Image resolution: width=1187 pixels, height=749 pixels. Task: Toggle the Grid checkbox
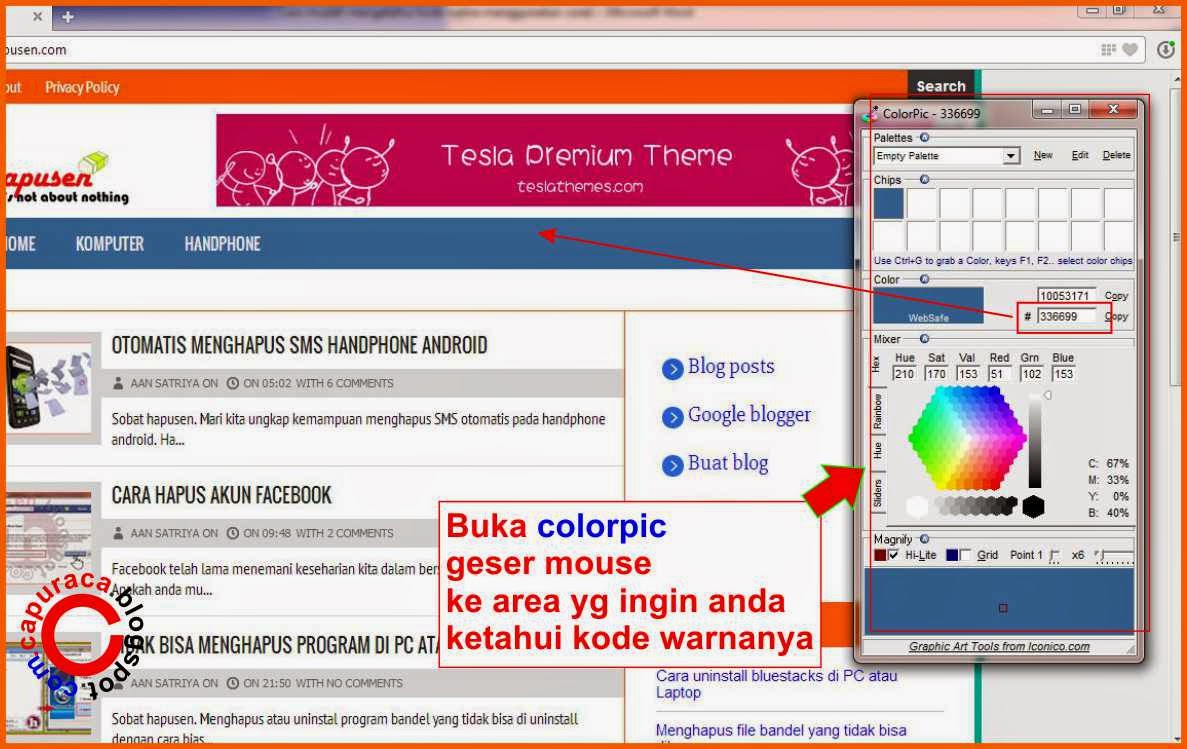coord(965,555)
